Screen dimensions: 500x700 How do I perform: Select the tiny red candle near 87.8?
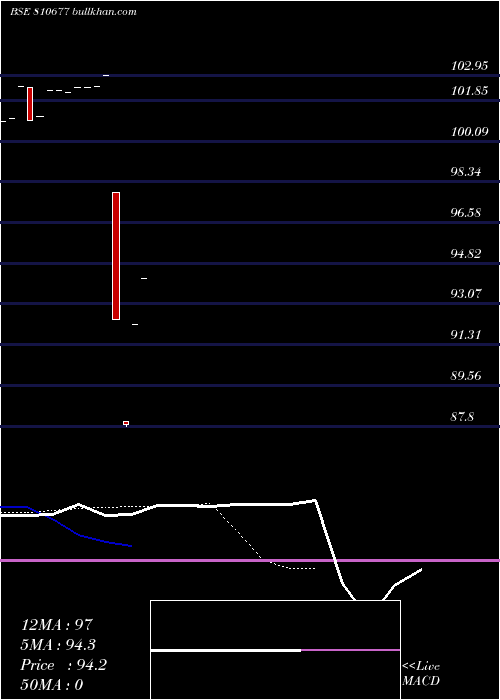126,423
